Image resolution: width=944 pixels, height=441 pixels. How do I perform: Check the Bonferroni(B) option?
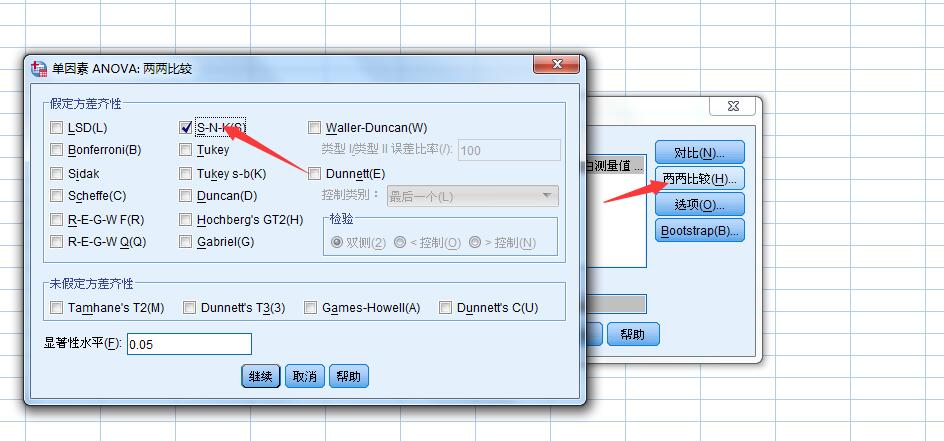tap(57, 149)
